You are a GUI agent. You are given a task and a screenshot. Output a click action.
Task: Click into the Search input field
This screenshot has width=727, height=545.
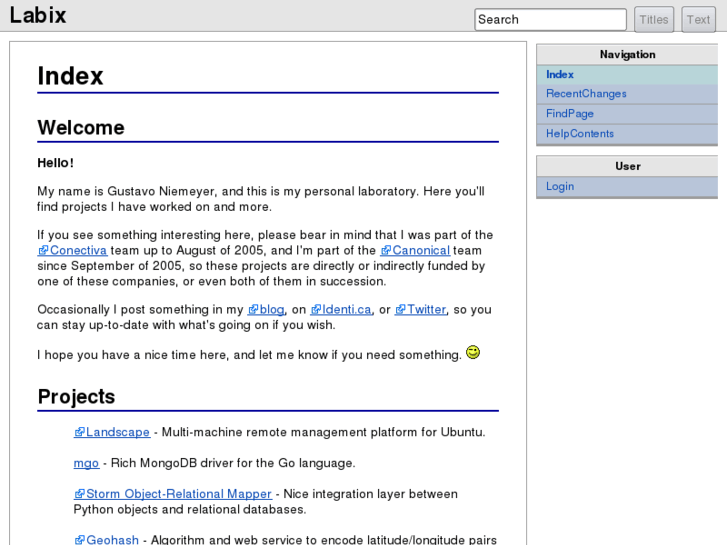click(x=550, y=19)
